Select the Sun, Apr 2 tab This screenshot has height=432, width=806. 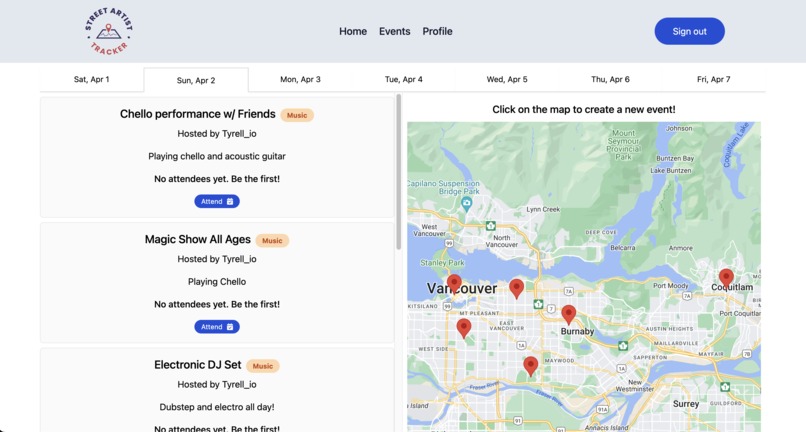tap(196, 80)
